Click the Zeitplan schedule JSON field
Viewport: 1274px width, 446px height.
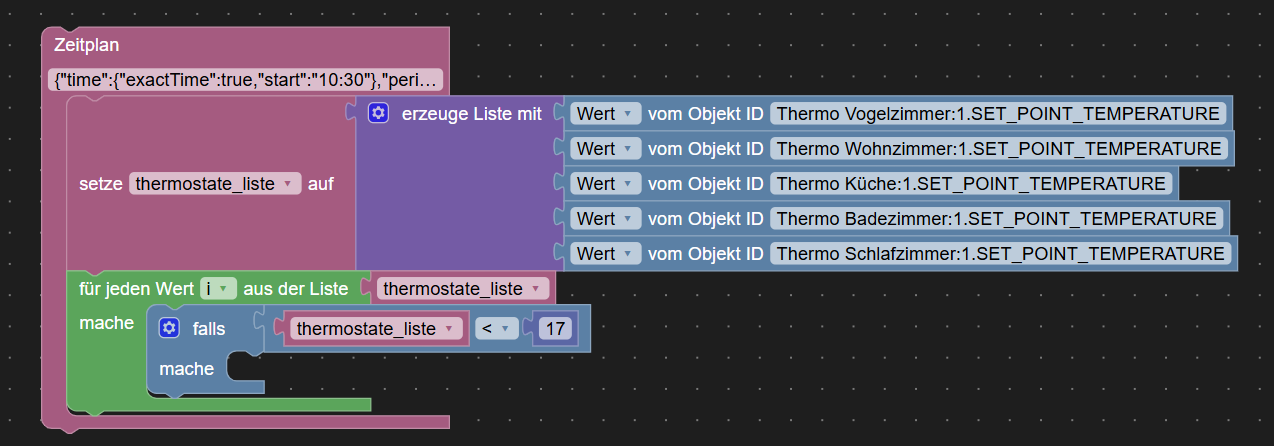coord(245,80)
